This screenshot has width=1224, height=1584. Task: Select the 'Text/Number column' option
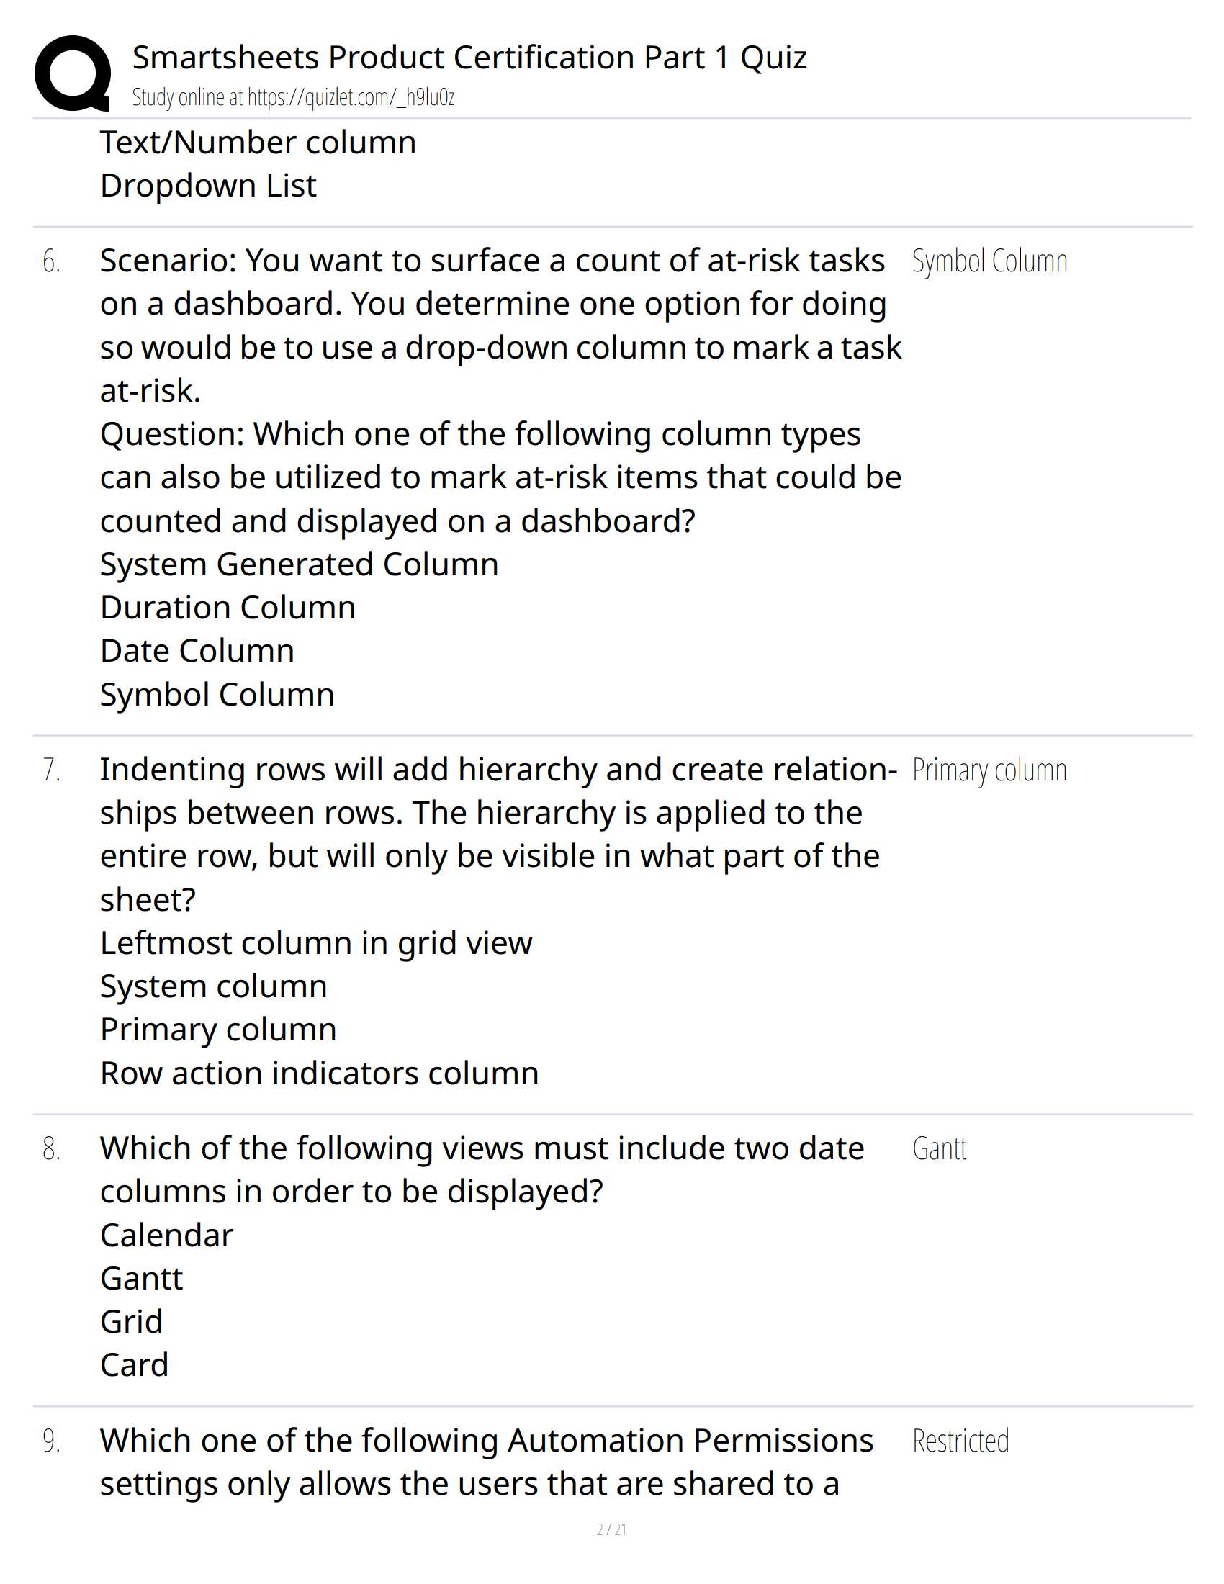(x=258, y=143)
